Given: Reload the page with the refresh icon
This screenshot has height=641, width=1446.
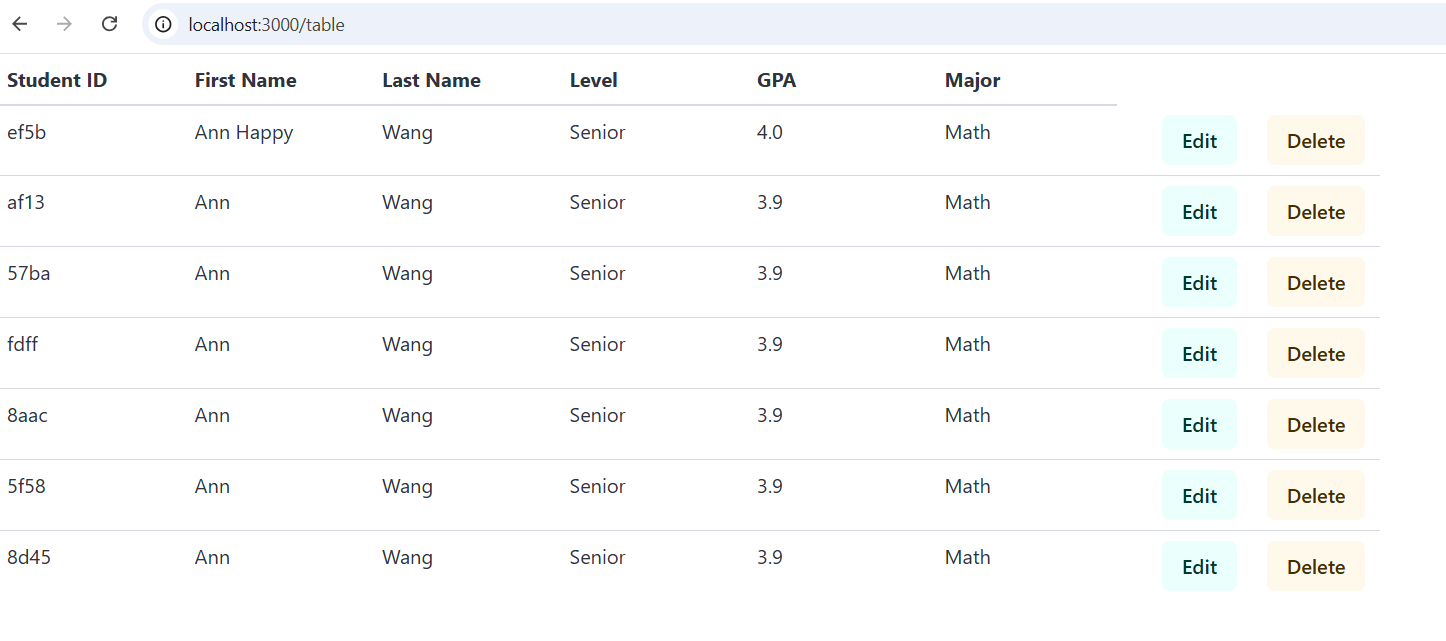Looking at the screenshot, I should click(110, 24).
